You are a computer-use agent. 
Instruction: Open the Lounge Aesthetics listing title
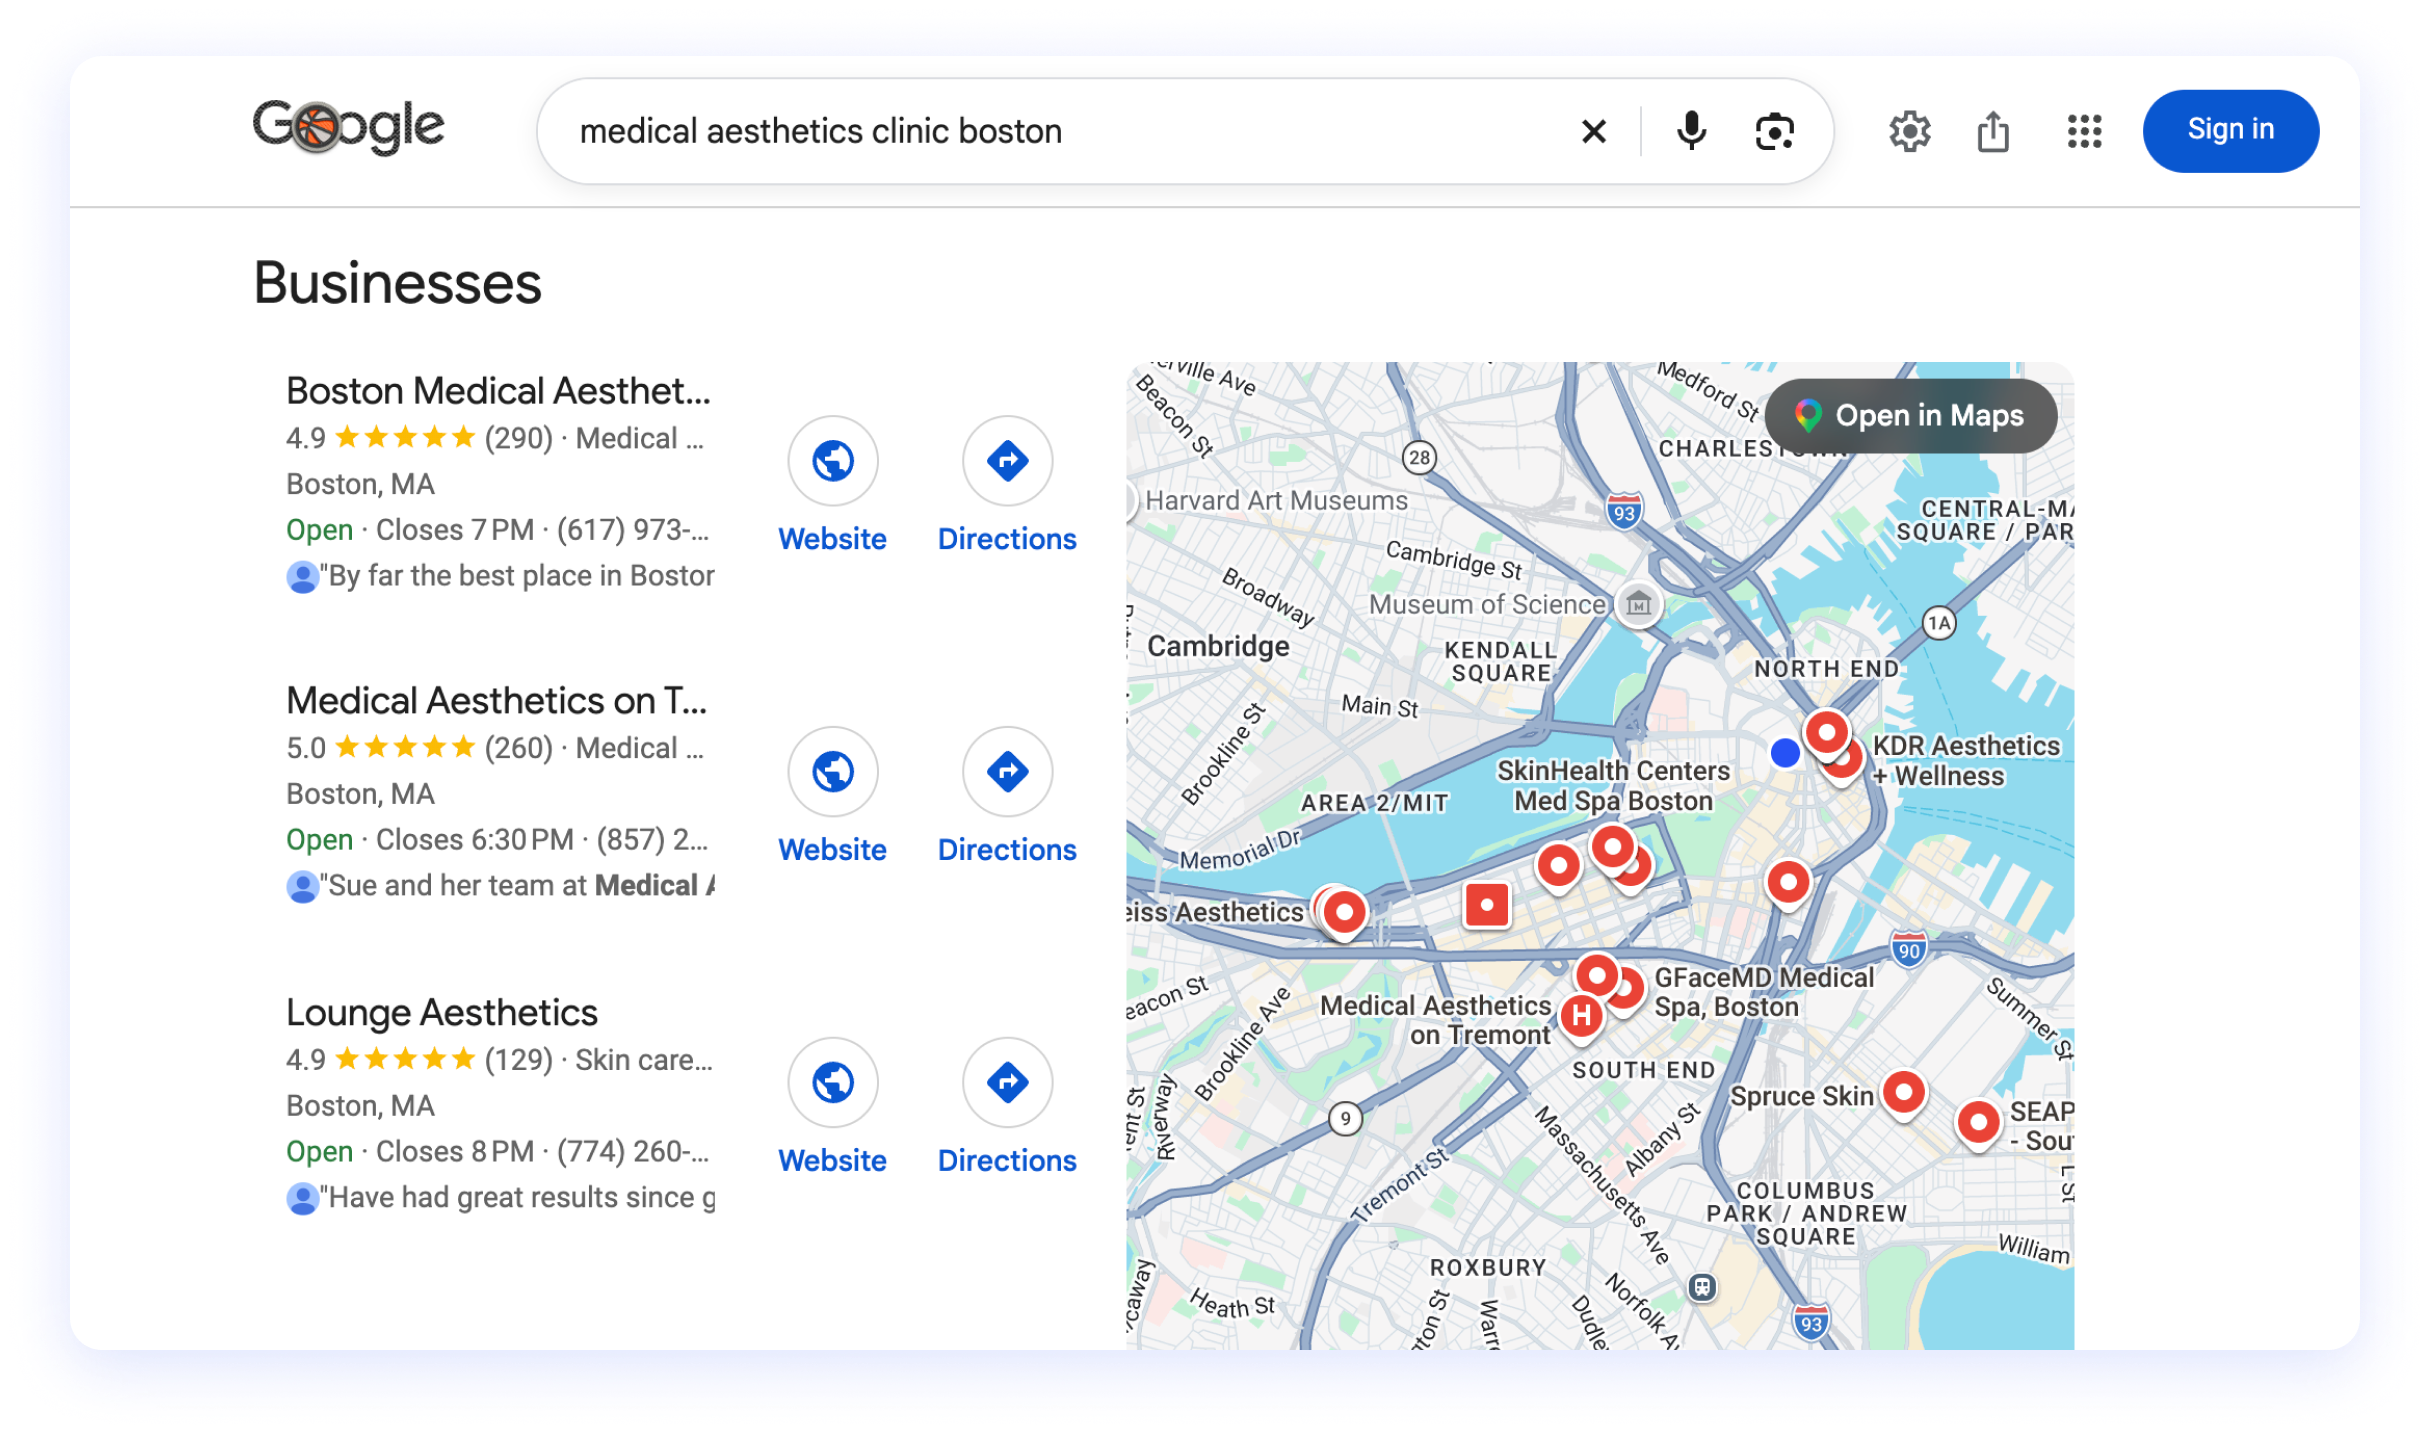click(x=441, y=1013)
